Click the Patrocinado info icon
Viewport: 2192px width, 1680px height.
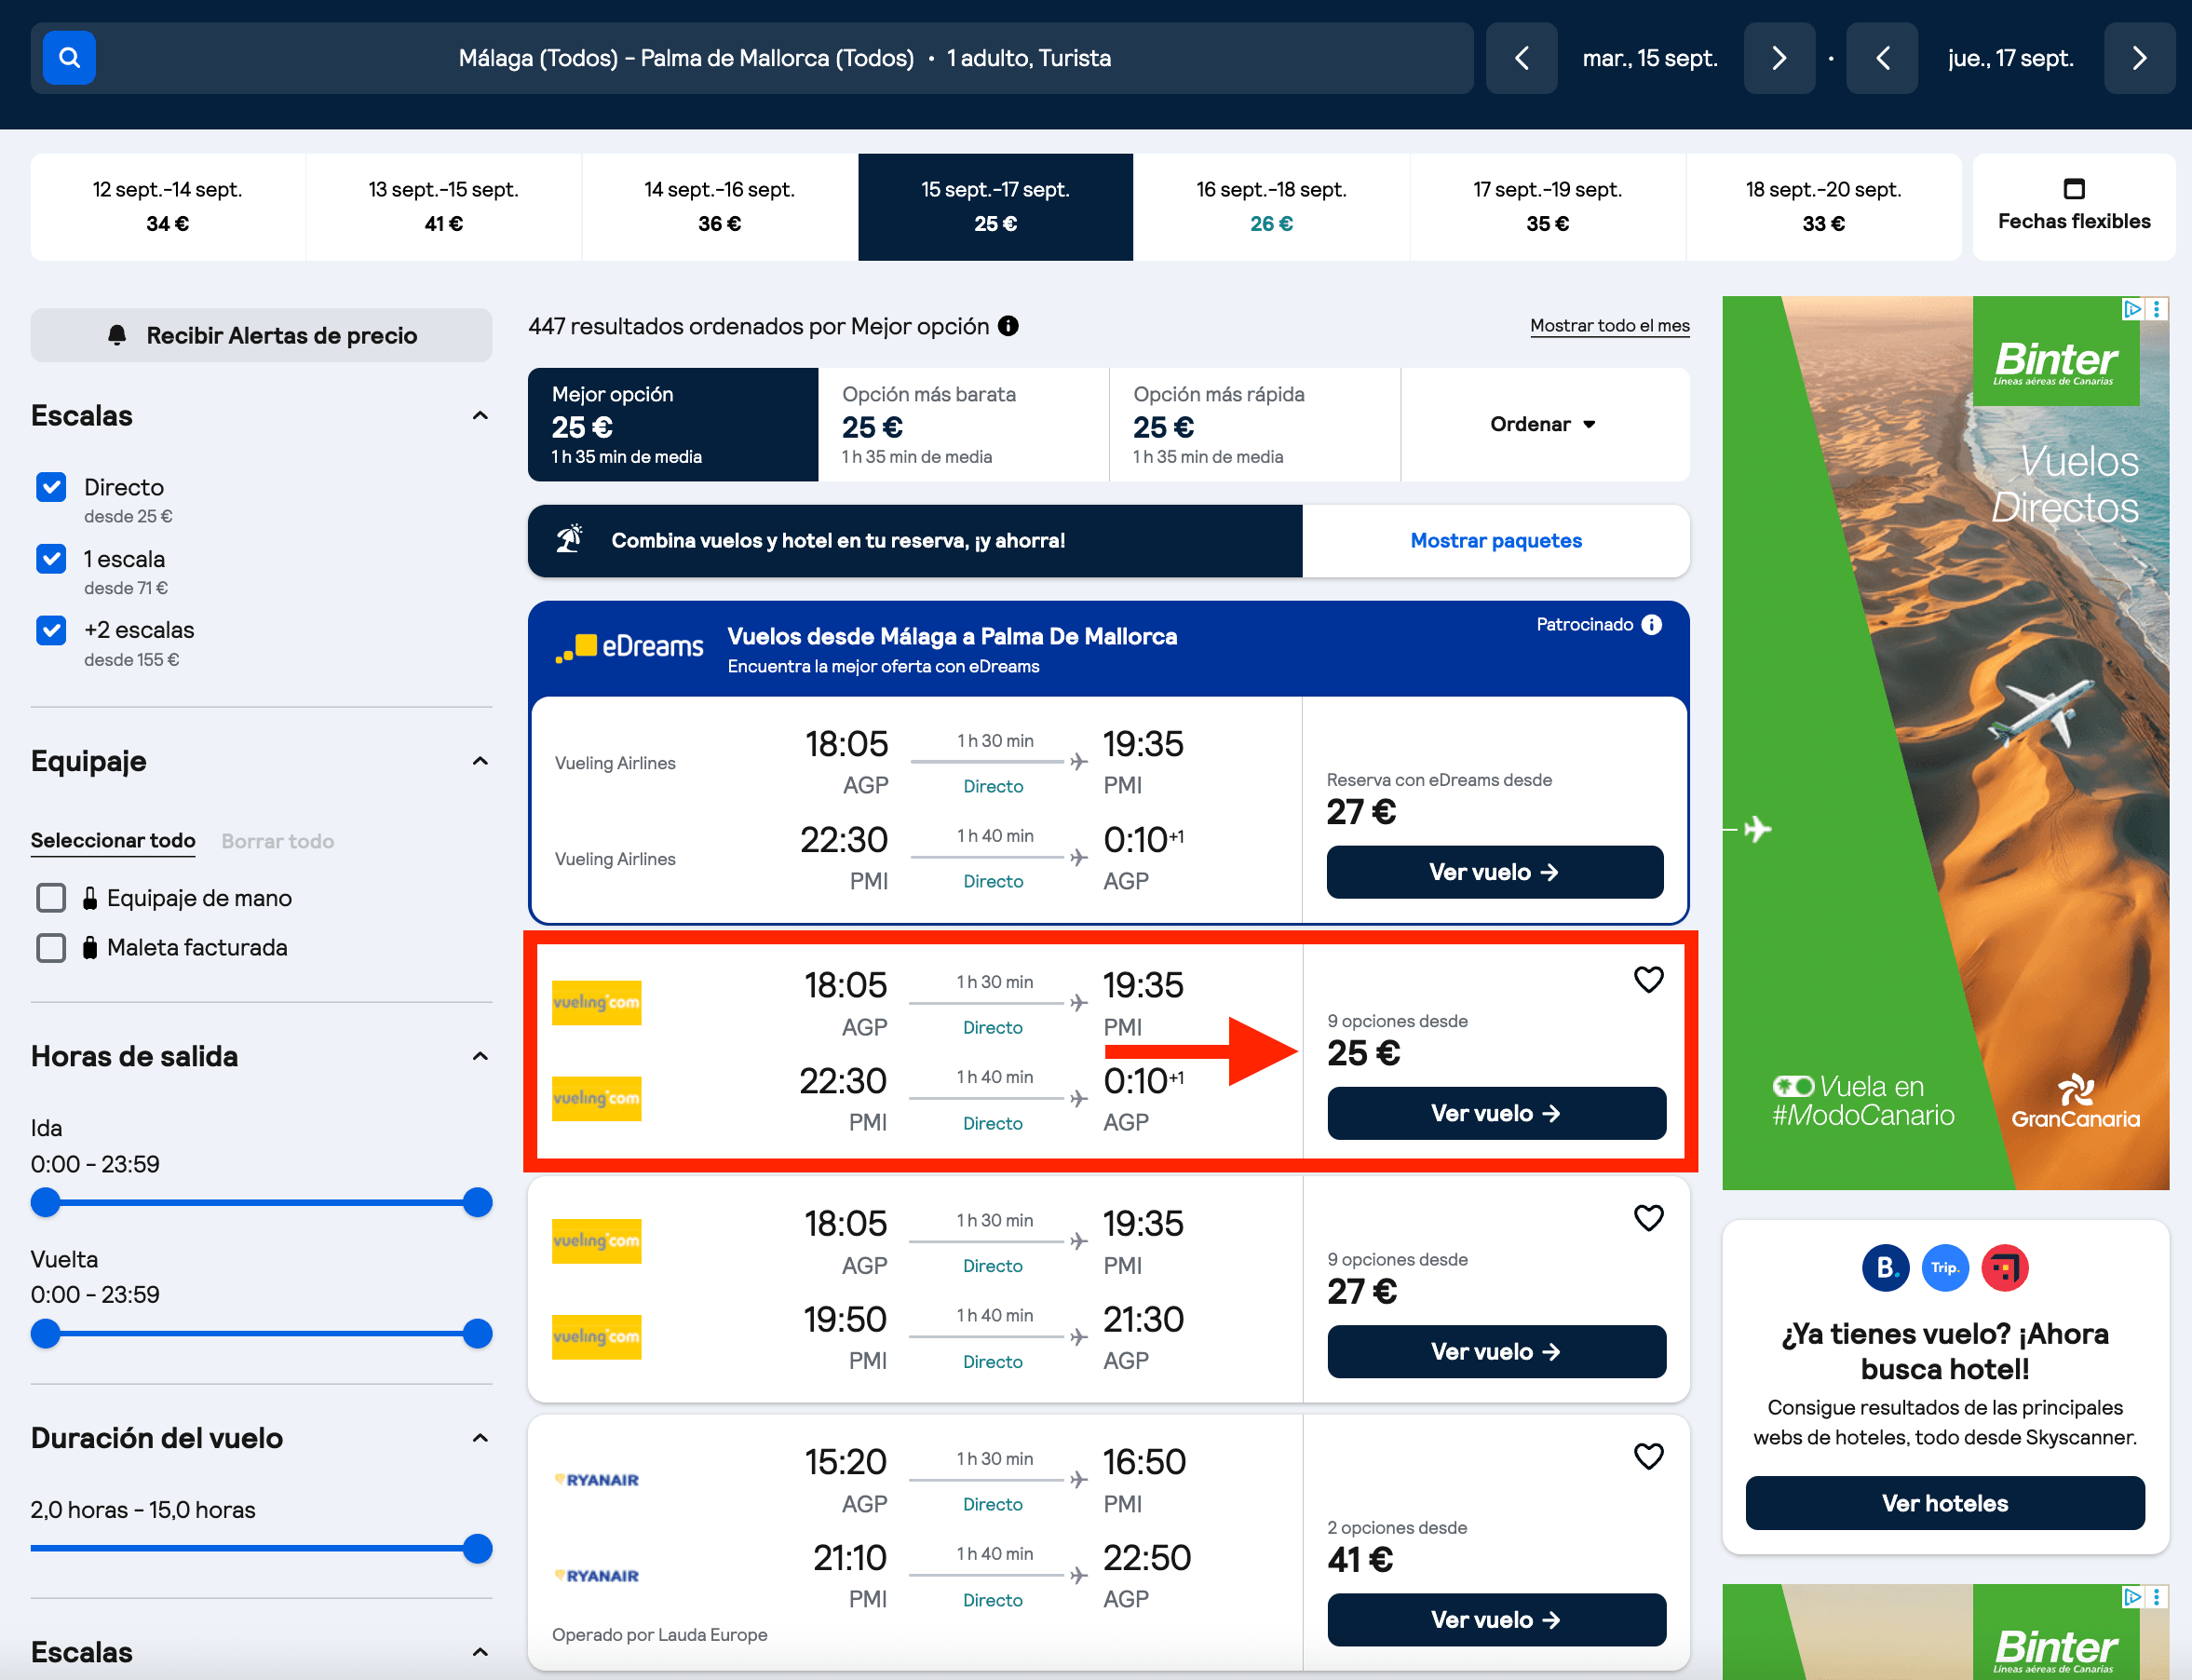point(1652,625)
